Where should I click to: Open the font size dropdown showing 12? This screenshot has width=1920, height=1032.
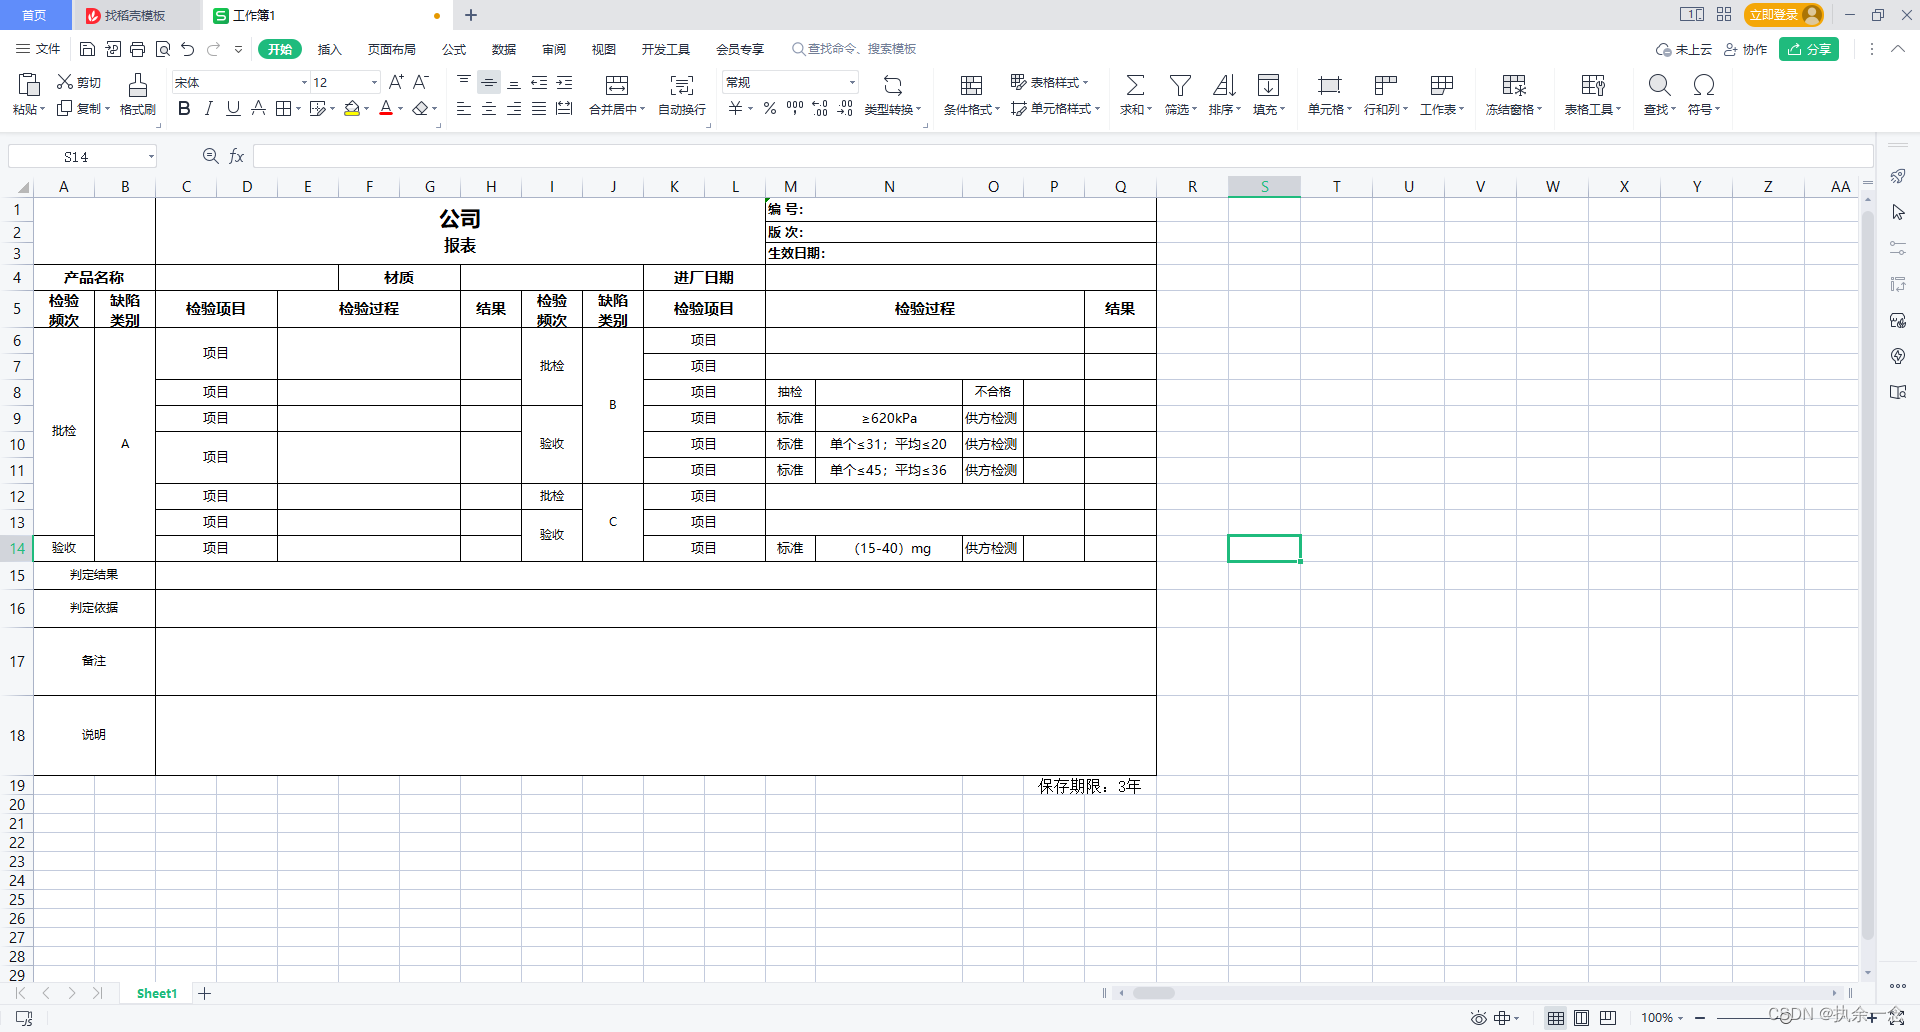pos(375,82)
